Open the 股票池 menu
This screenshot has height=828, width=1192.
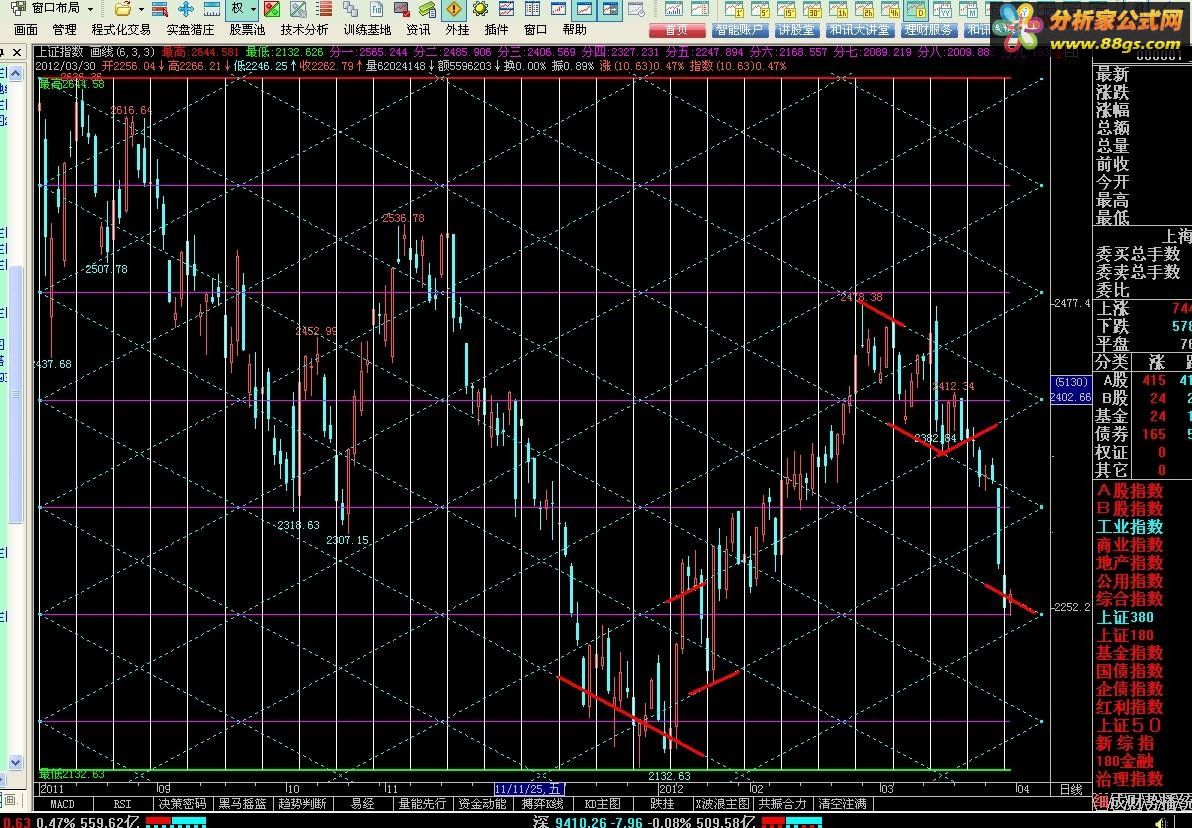(247, 30)
